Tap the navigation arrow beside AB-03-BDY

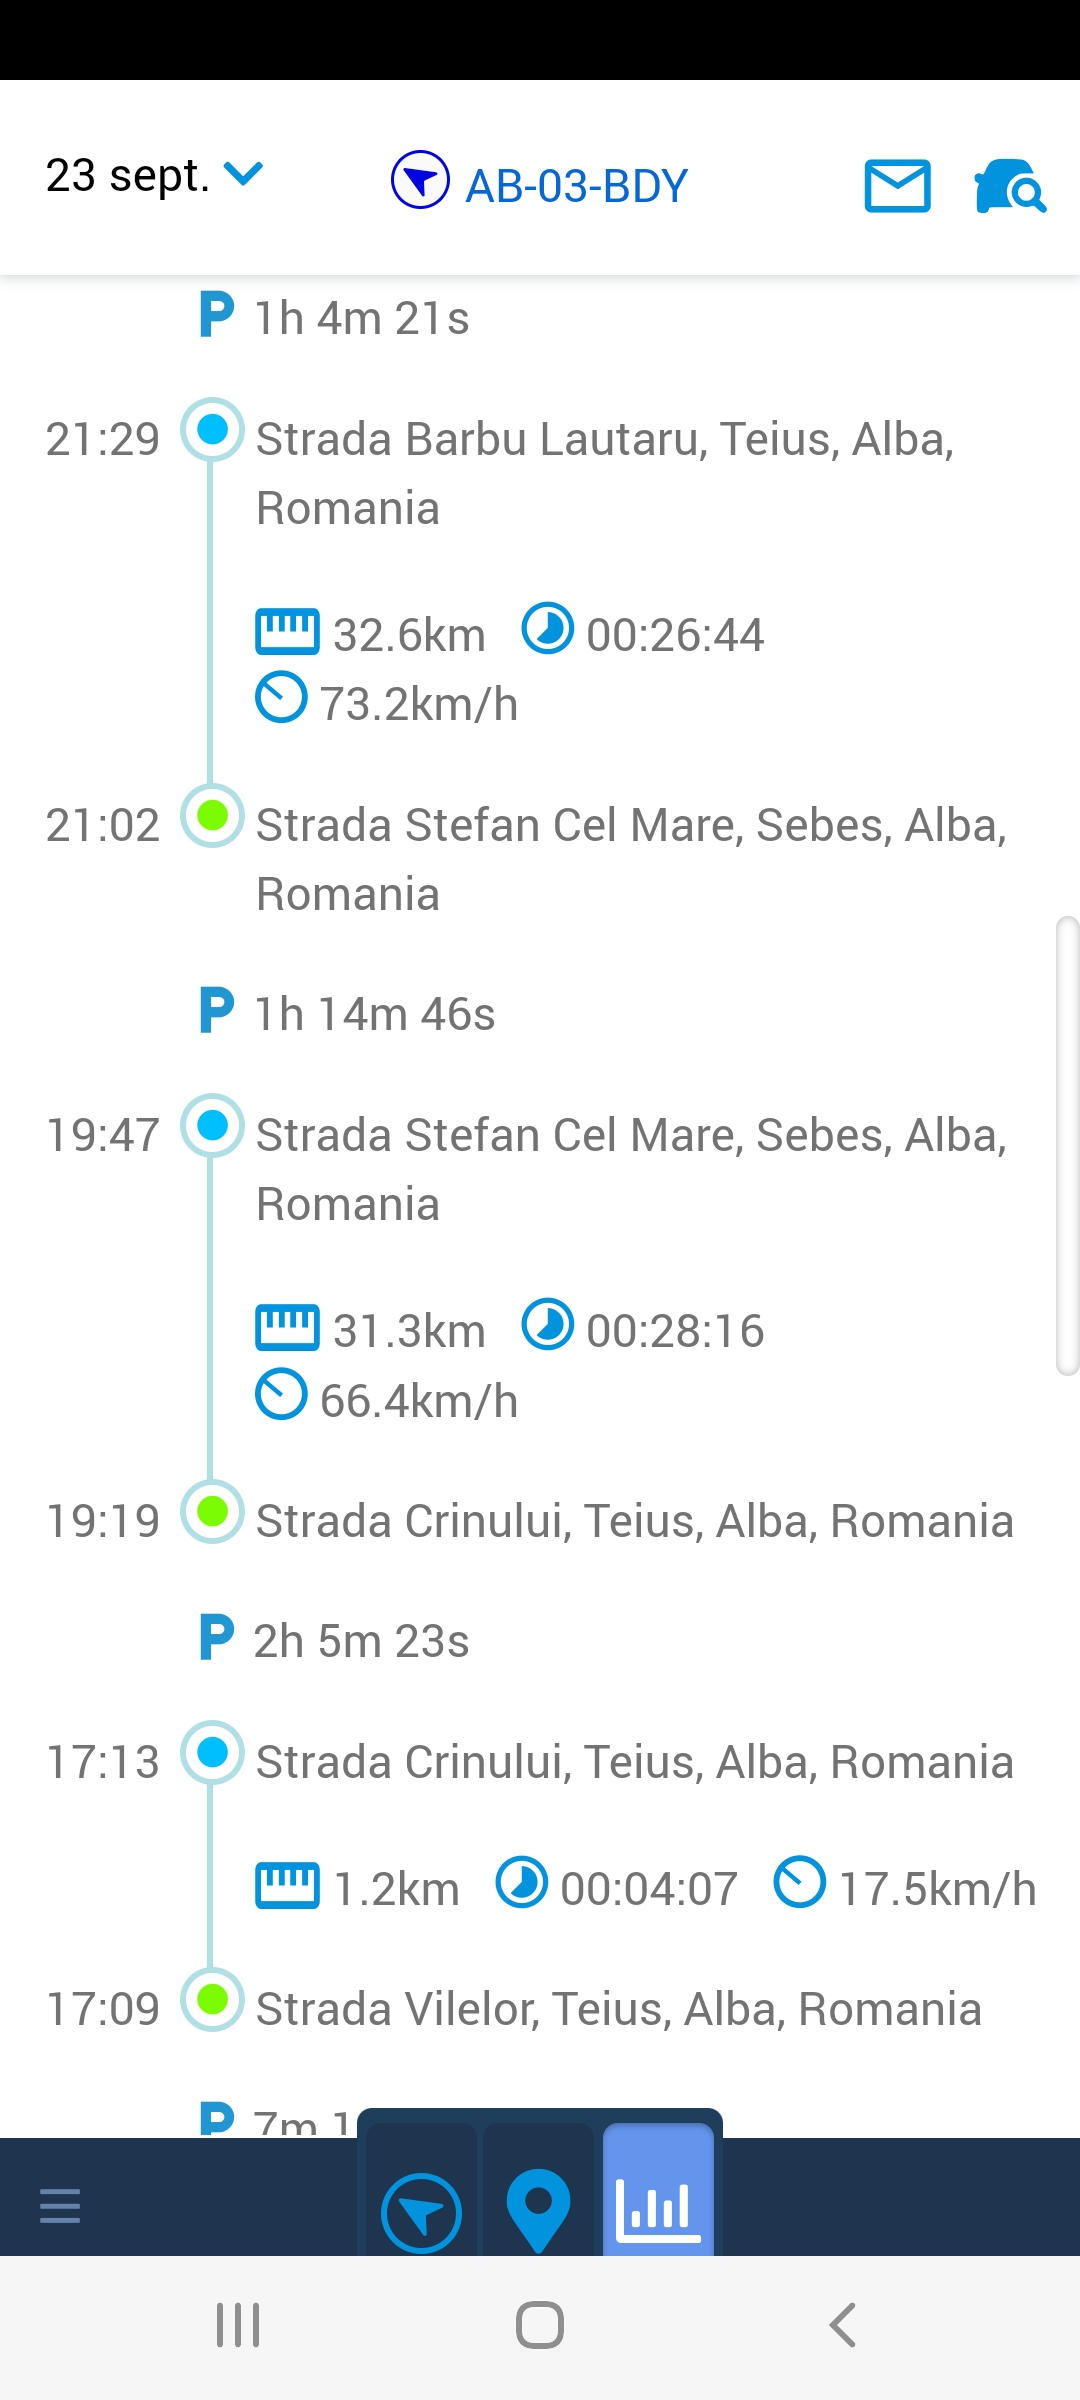420,180
